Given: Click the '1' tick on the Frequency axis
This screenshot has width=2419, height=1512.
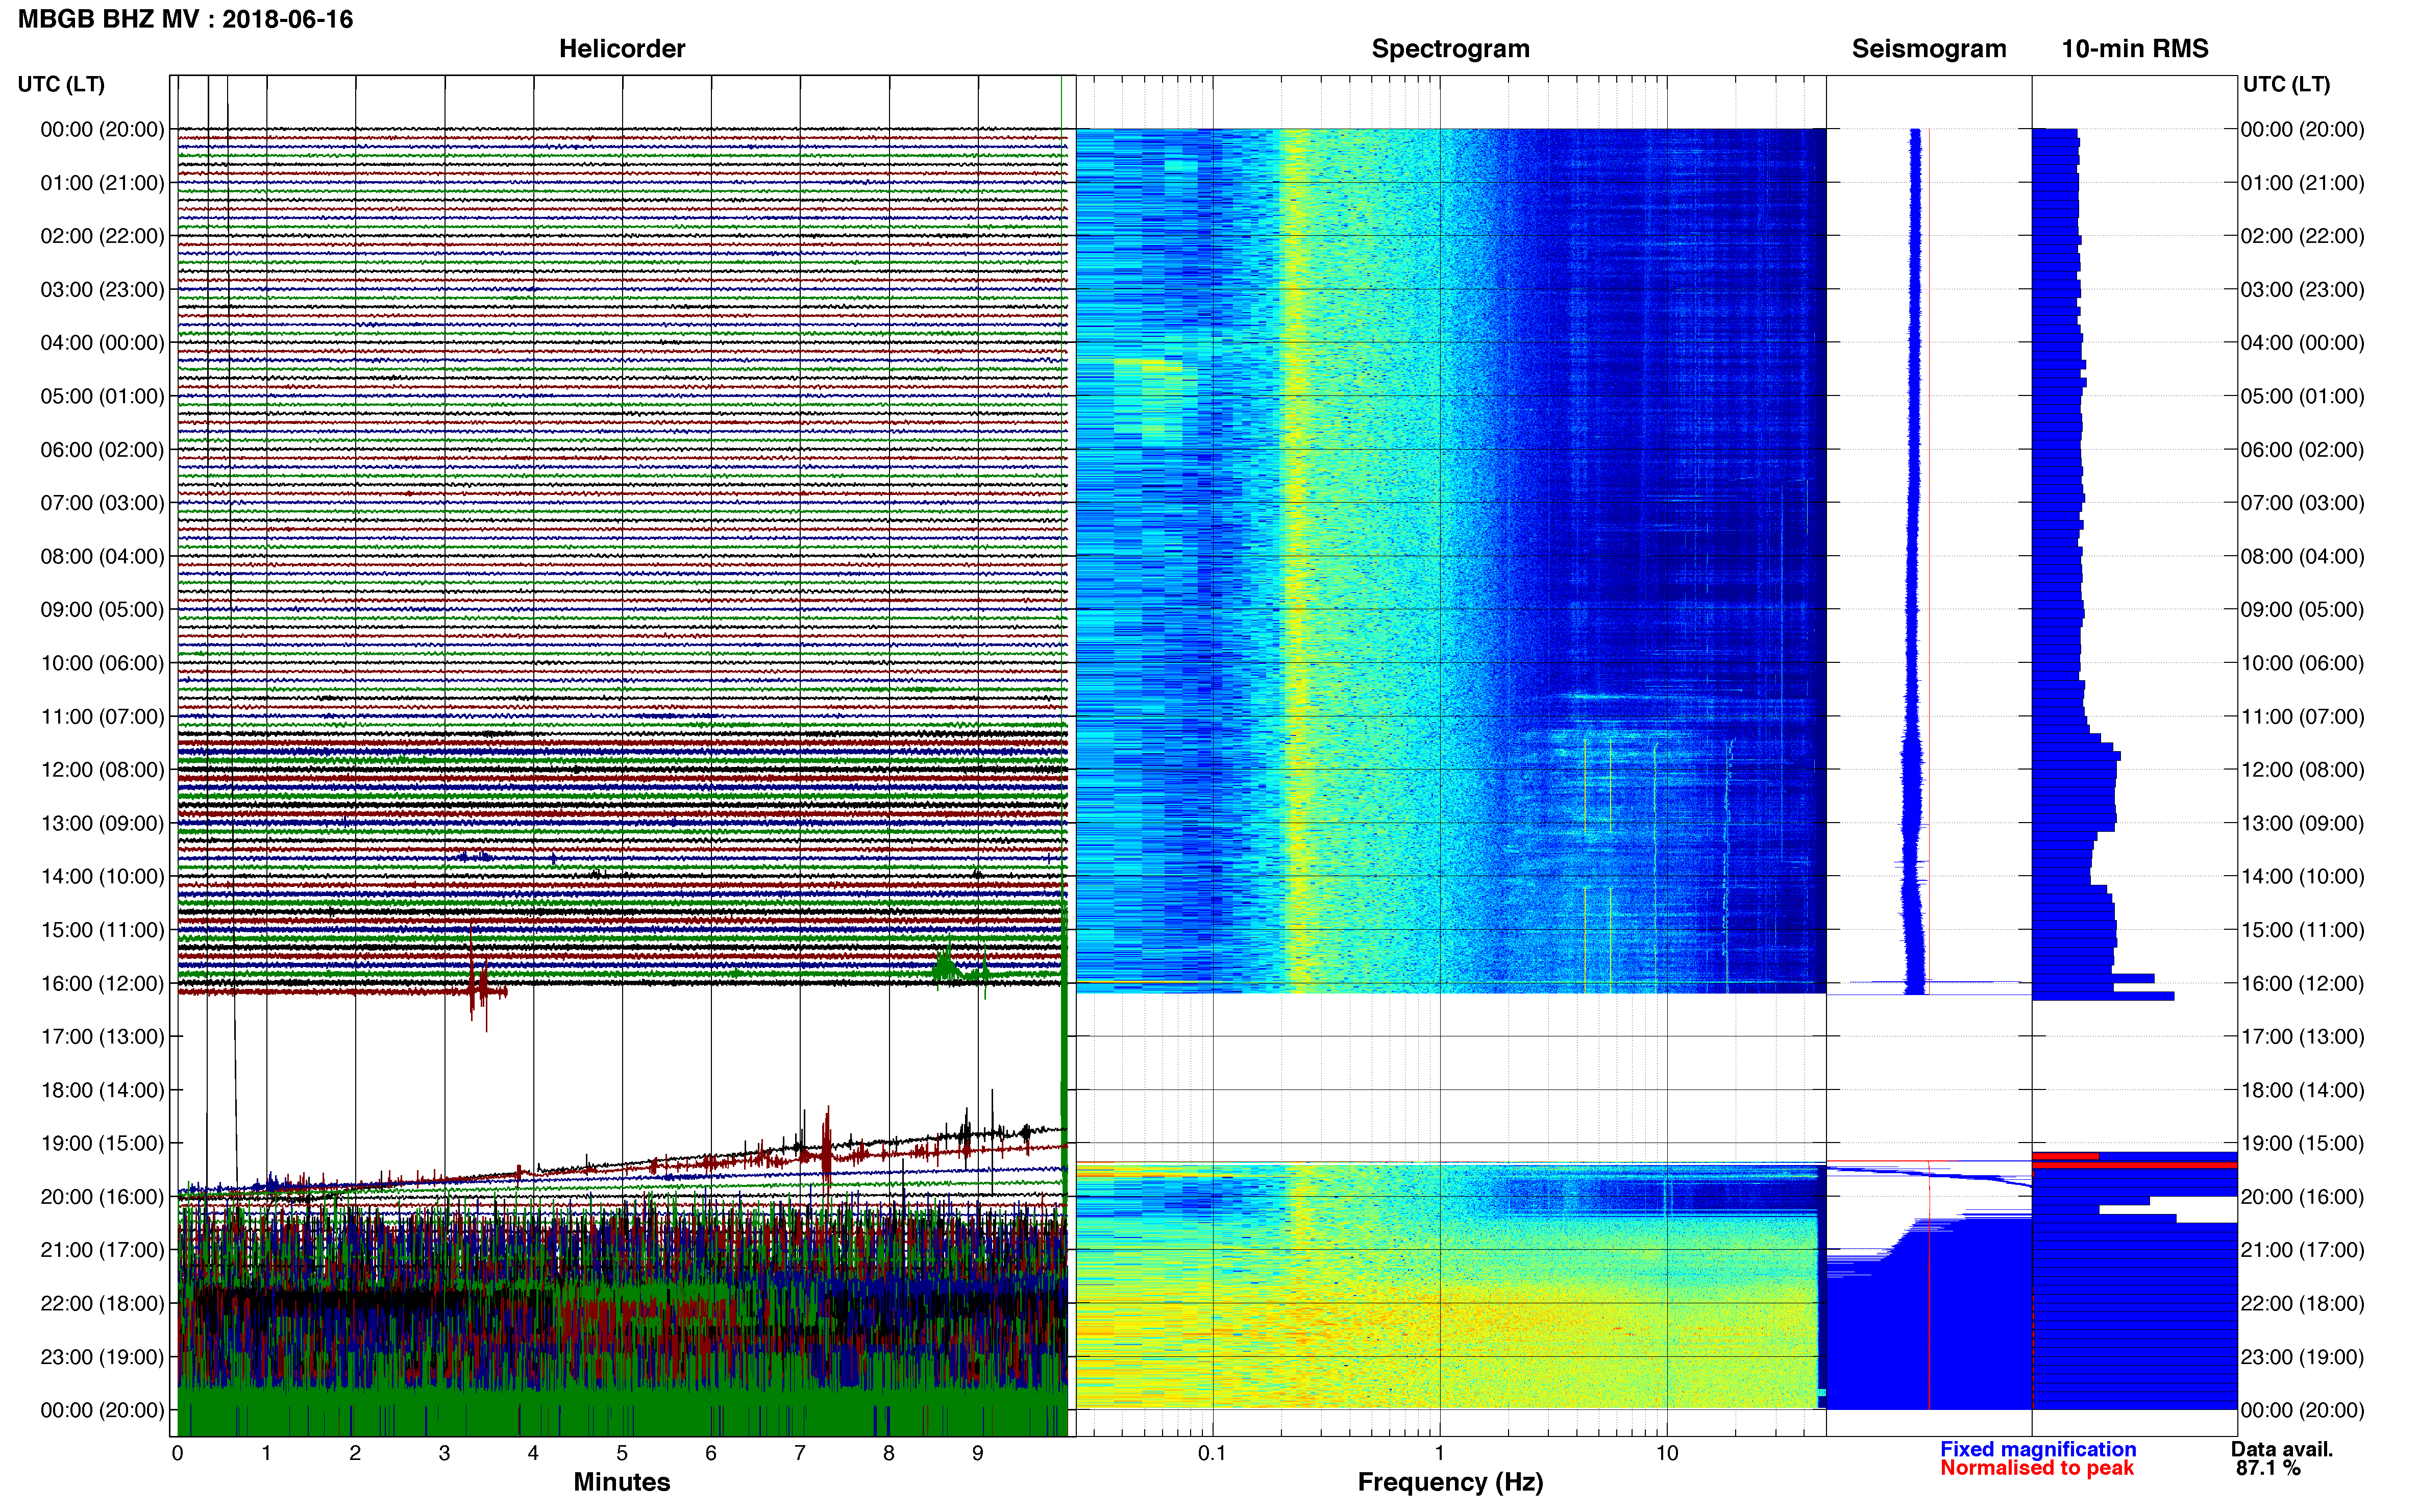Looking at the screenshot, I should 1439,1452.
